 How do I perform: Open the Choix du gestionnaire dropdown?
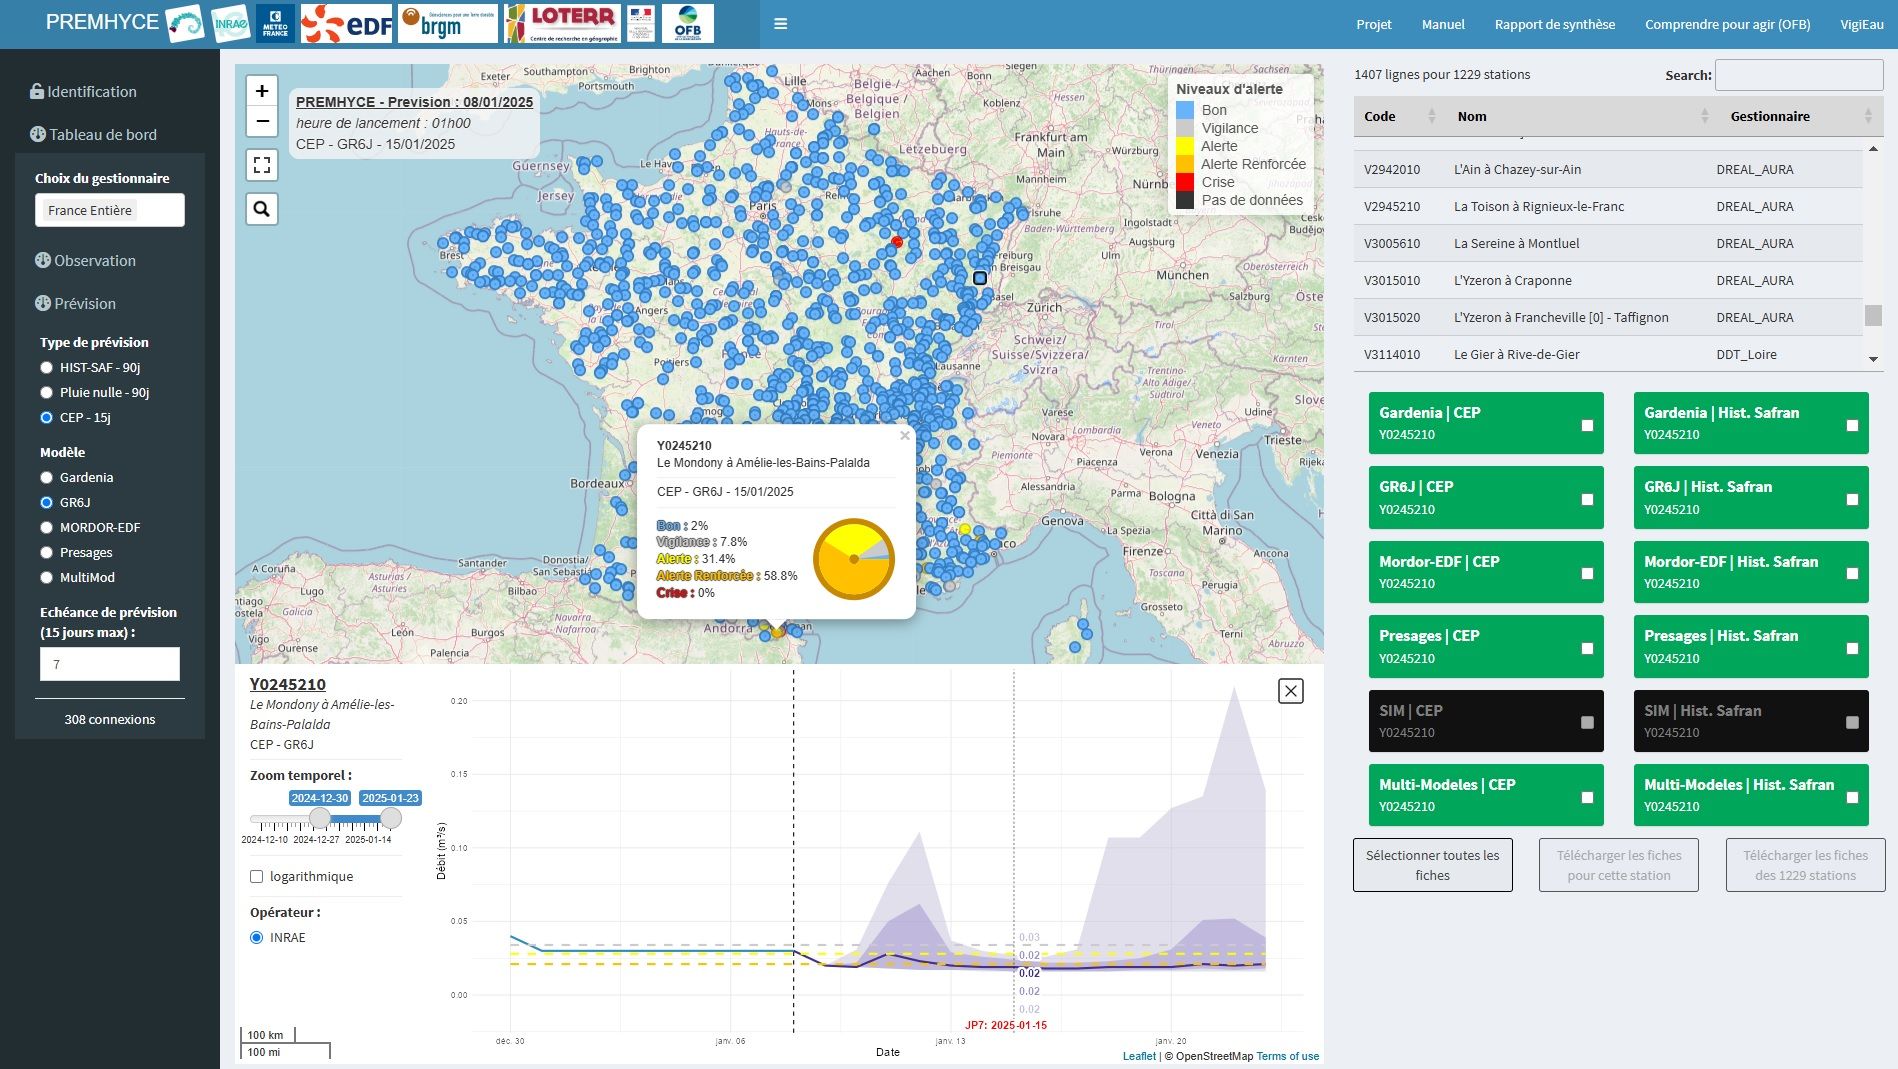110,210
